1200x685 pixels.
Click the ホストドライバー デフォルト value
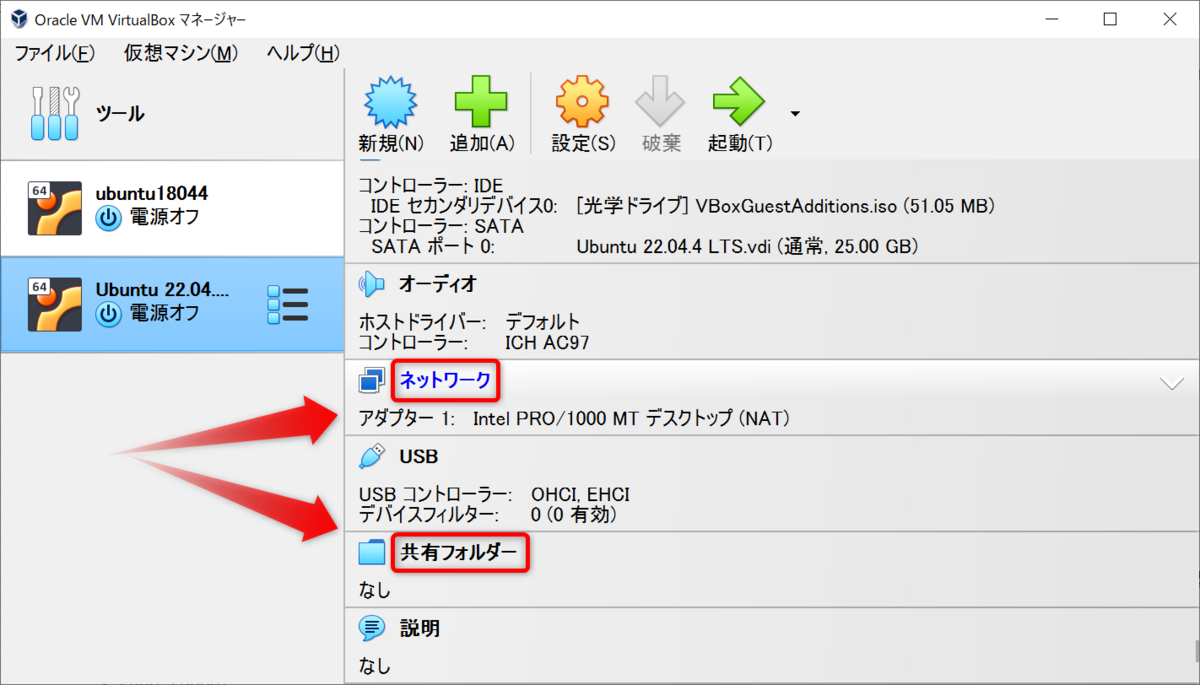coord(542,322)
